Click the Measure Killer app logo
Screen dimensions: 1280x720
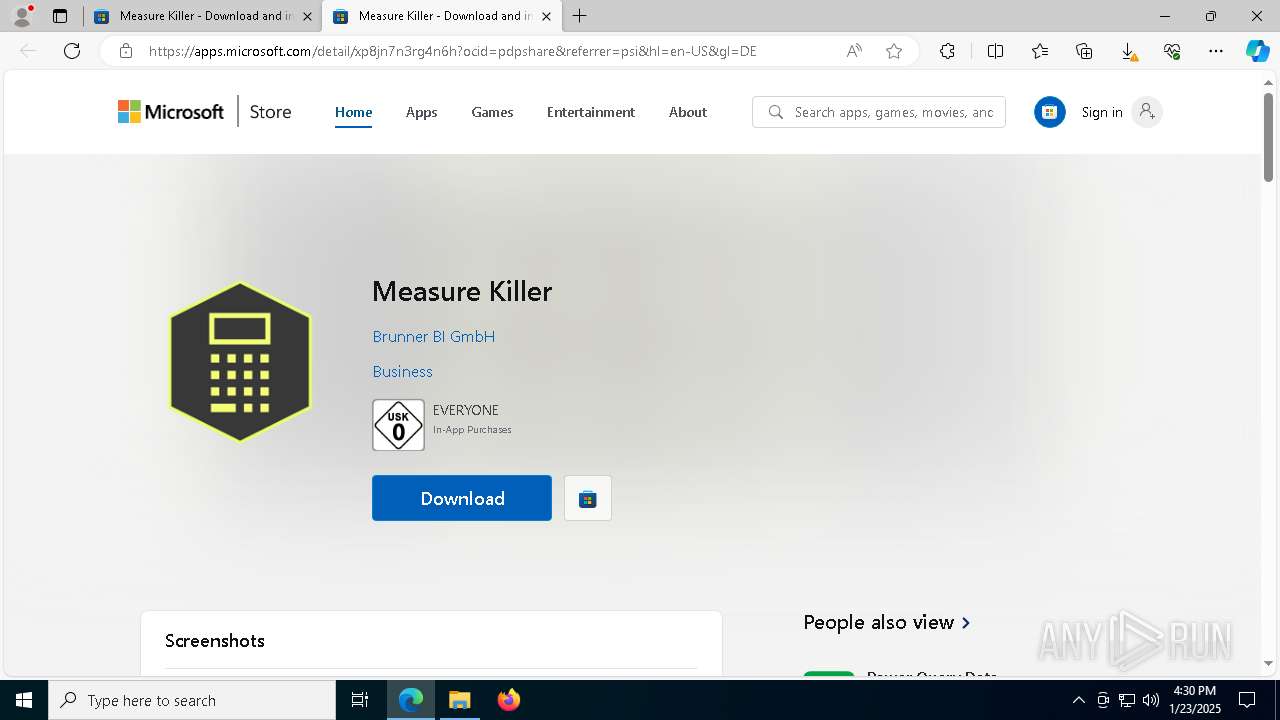[240, 362]
